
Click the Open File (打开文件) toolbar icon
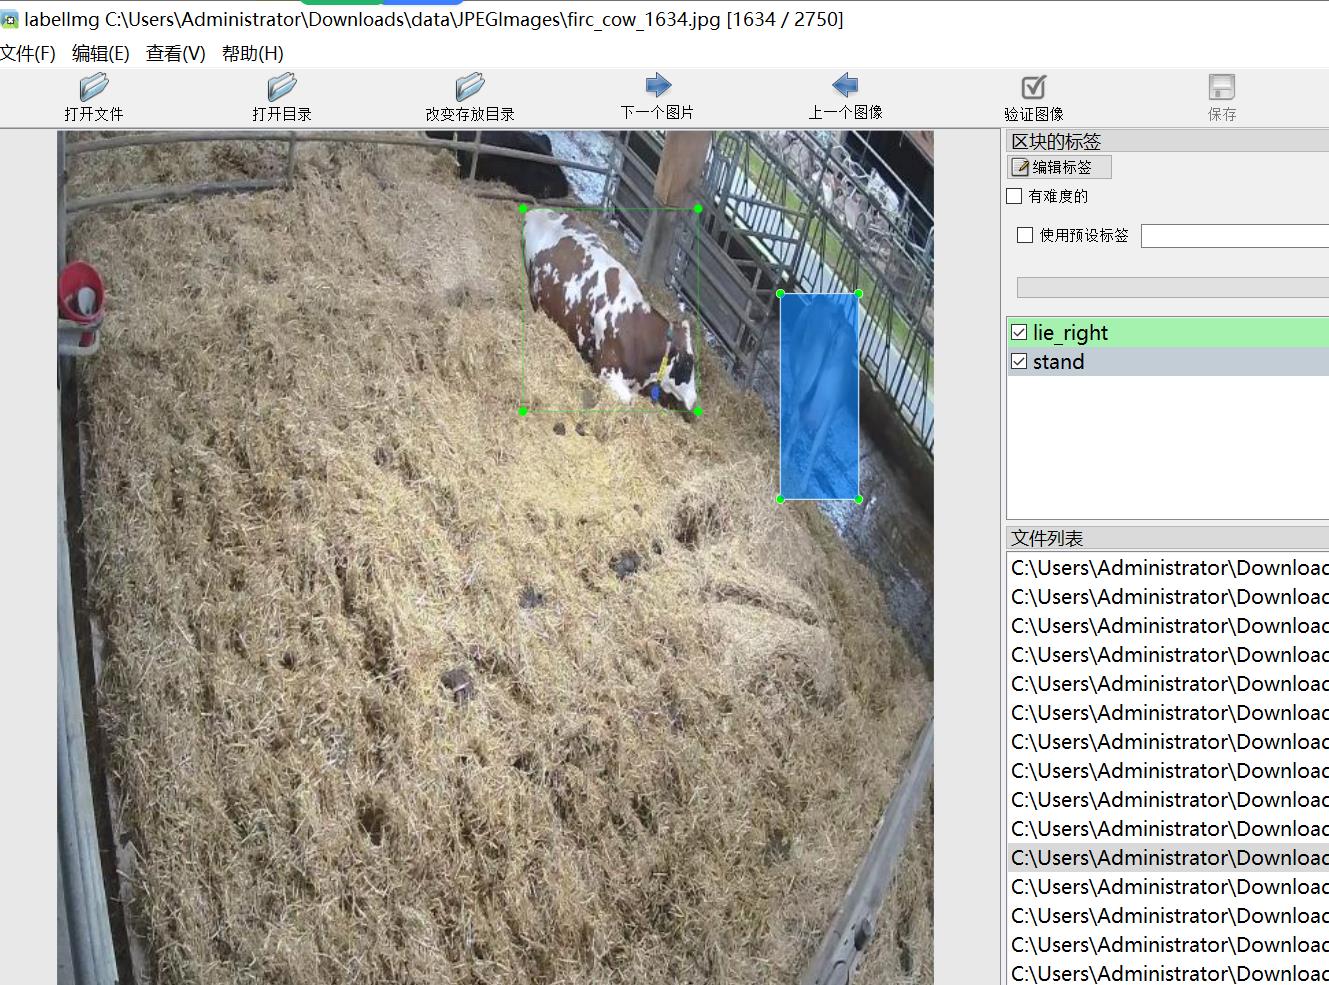coord(93,87)
